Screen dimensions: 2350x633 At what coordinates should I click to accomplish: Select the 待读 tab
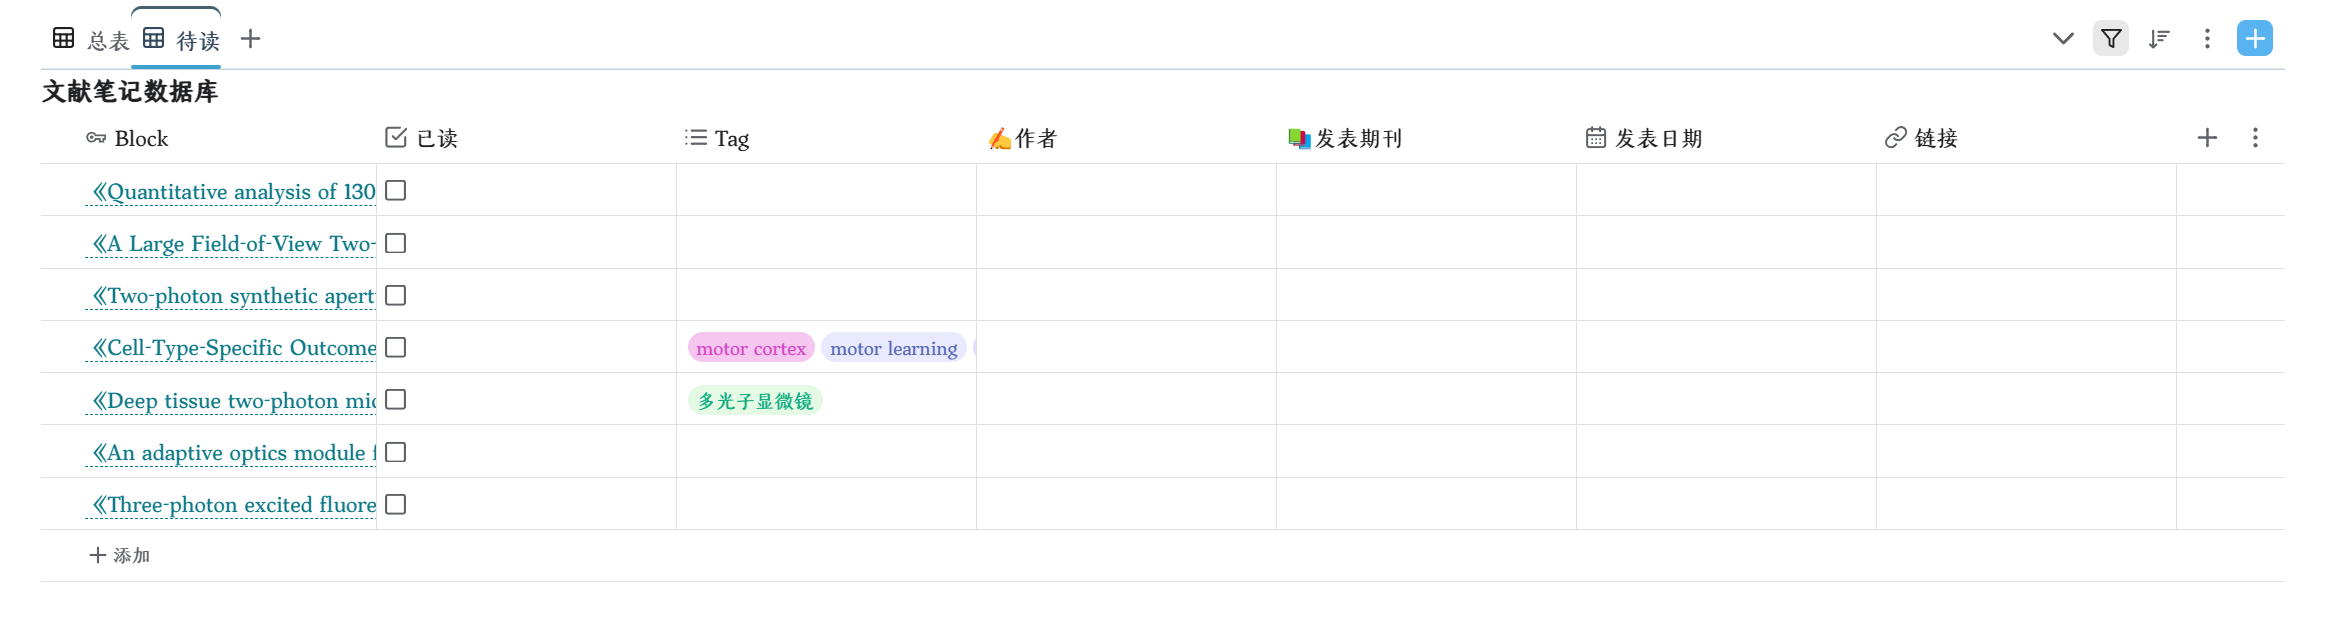pyautogui.click(x=182, y=40)
